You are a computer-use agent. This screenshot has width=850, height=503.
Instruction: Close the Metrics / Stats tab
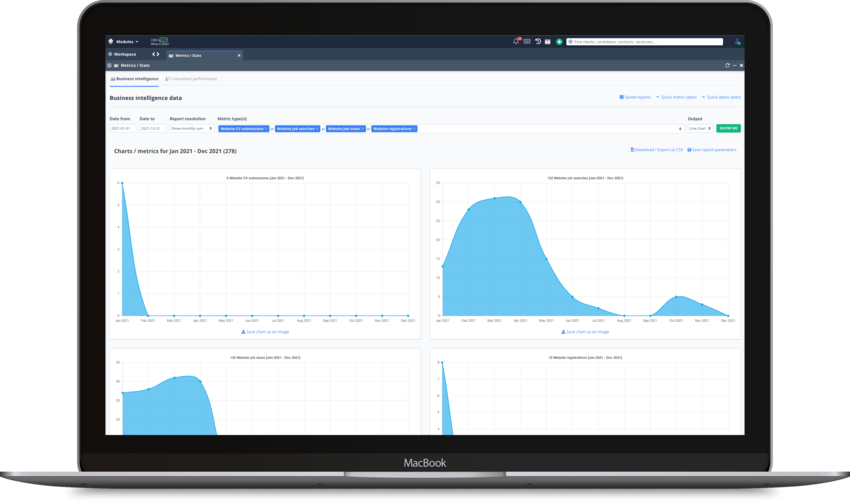[x=239, y=55]
